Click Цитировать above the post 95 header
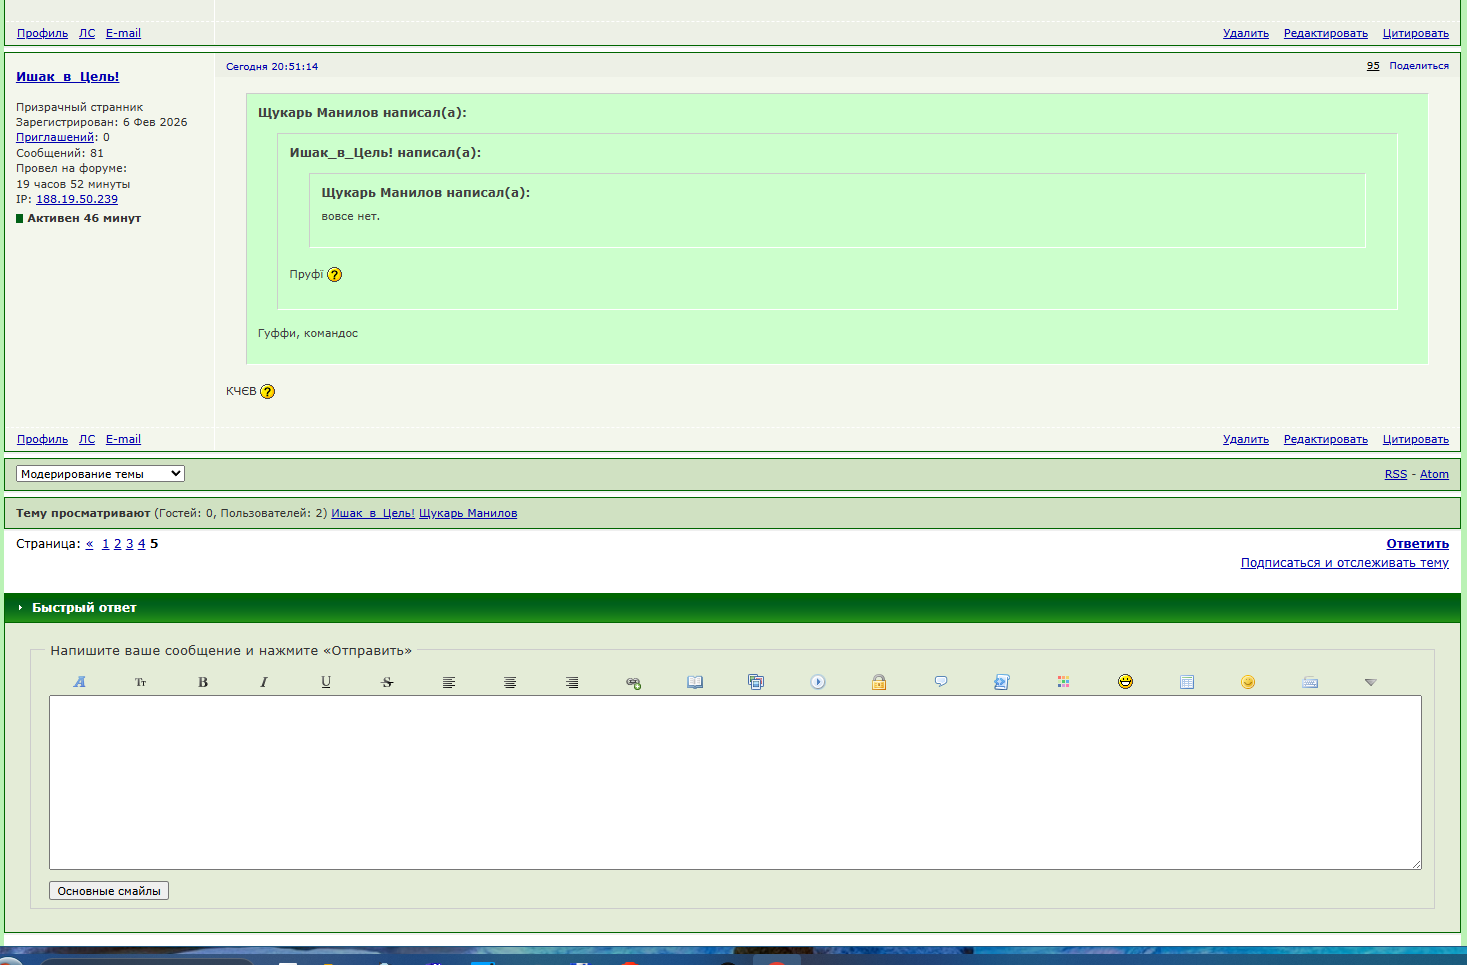This screenshot has height=965, width=1467. coord(1415,33)
